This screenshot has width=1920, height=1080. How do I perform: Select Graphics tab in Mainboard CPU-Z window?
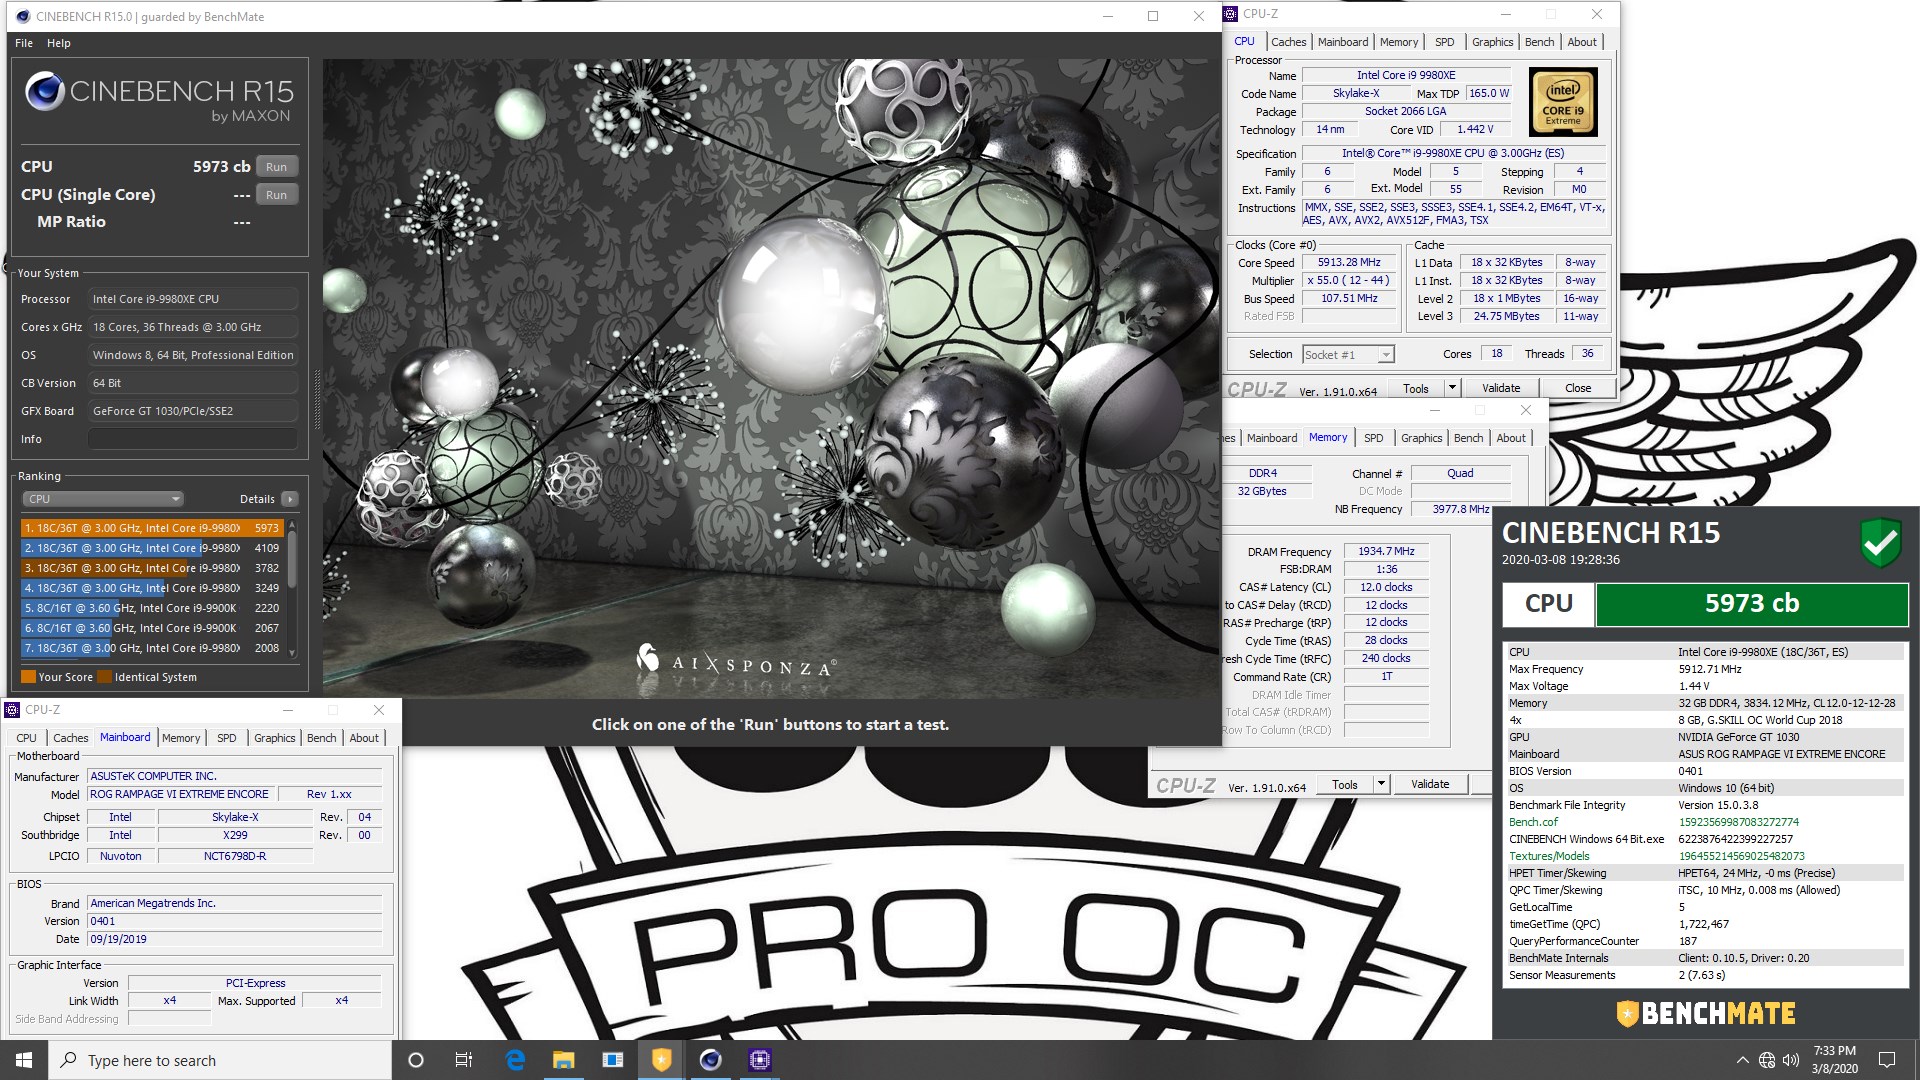[274, 738]
